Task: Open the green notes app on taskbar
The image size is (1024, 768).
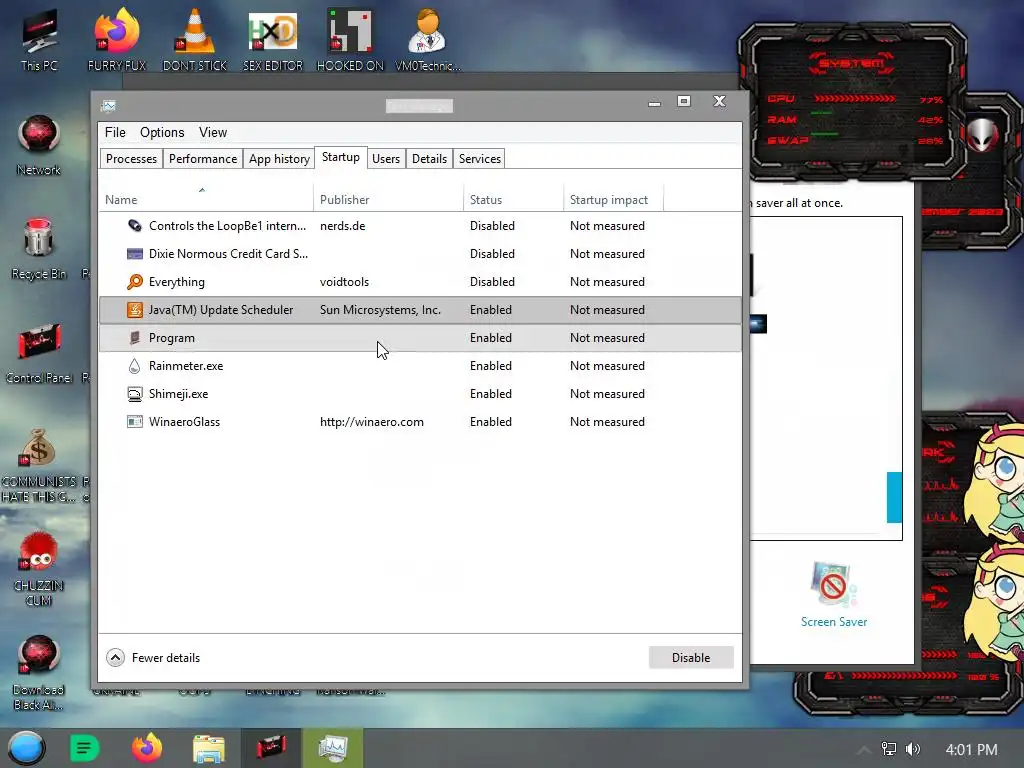Action: tap(84, 748)
